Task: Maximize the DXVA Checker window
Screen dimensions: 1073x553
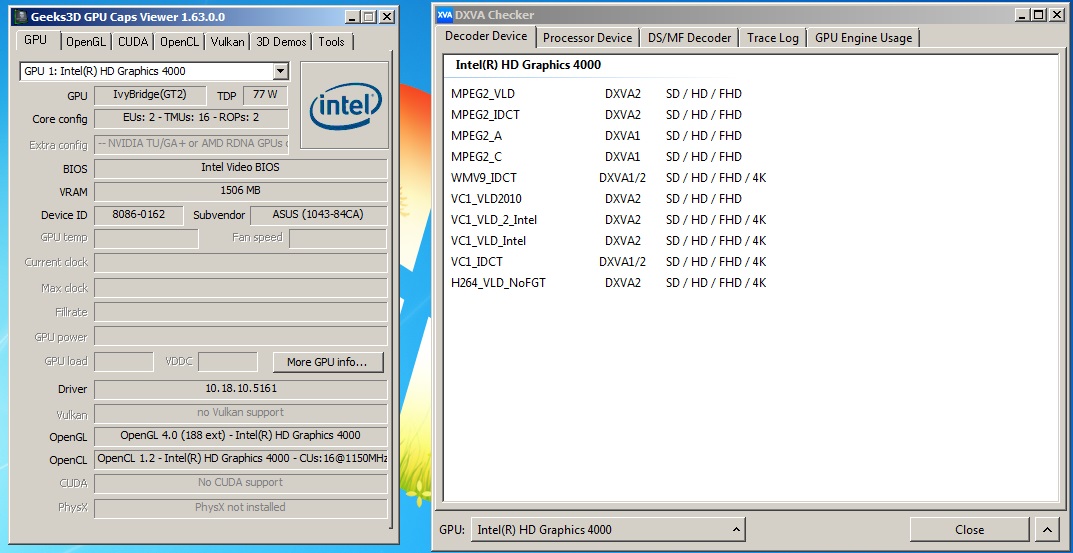Action: (x=1039, y=14)
